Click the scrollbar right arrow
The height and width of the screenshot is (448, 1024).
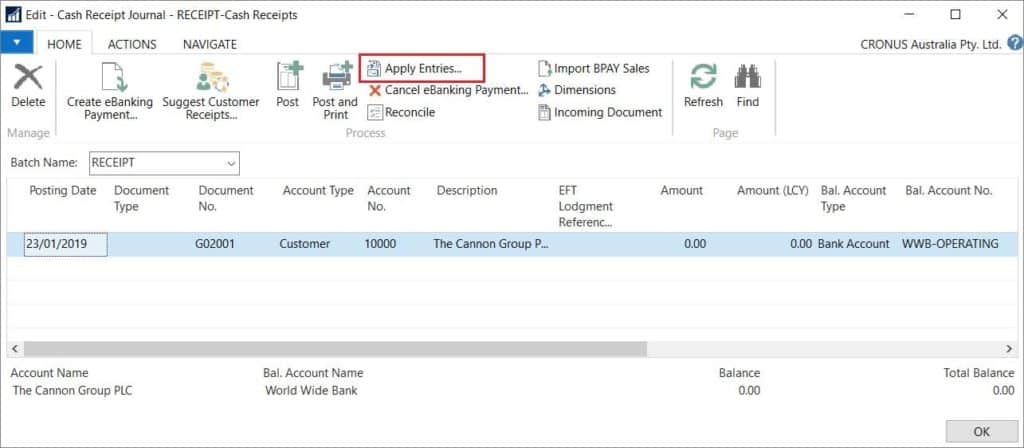(1008, 349)
